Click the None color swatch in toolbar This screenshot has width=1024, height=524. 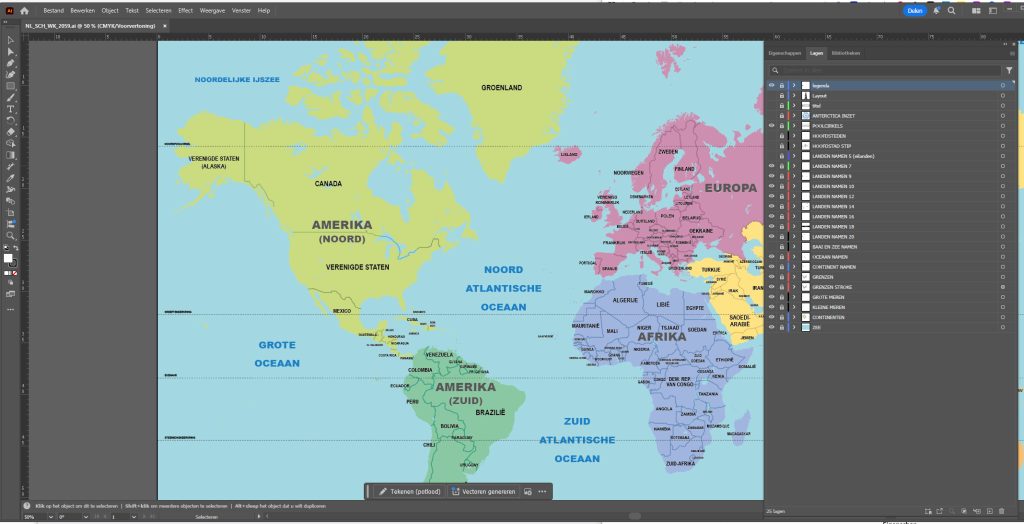(x=15, y=272)
